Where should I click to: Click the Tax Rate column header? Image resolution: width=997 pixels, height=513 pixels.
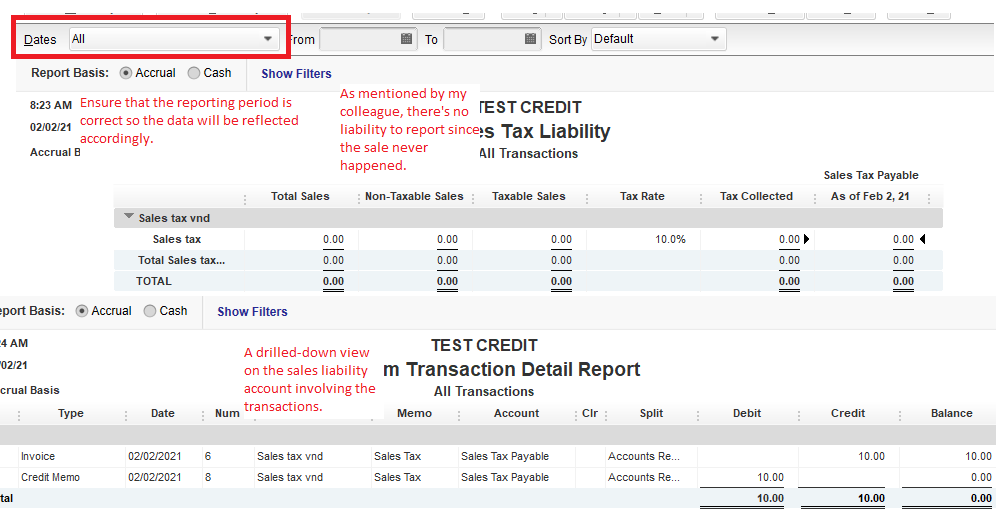[642, 196]
